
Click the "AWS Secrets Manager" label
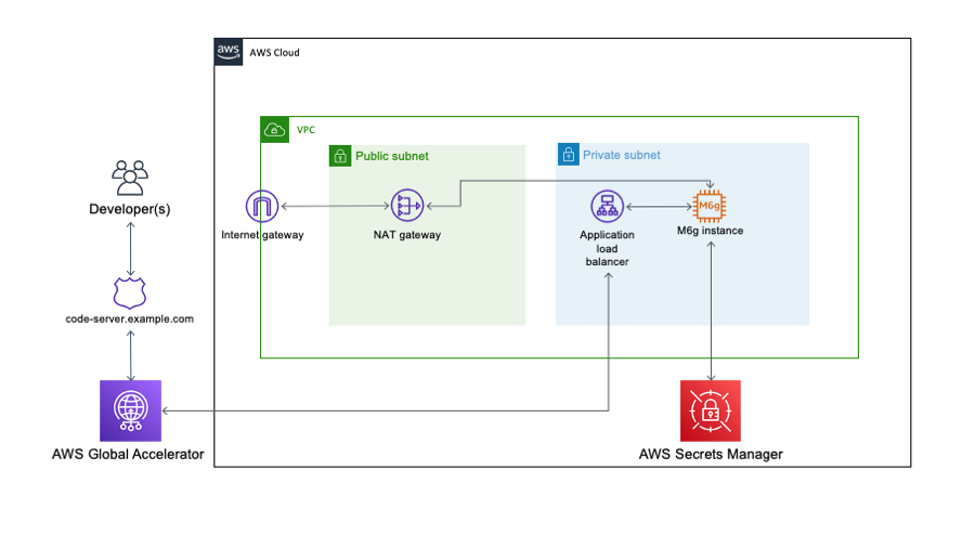point(710,454)
